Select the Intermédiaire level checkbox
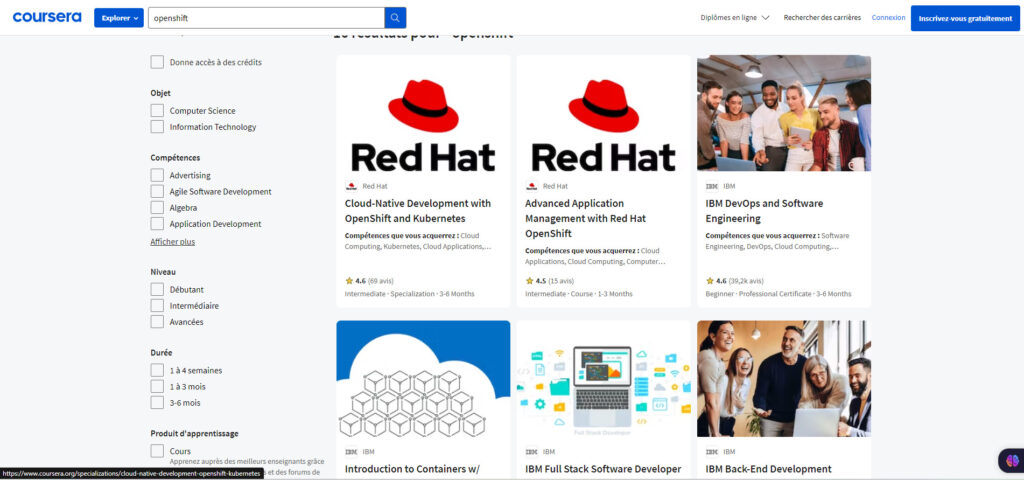 [157, 306]
